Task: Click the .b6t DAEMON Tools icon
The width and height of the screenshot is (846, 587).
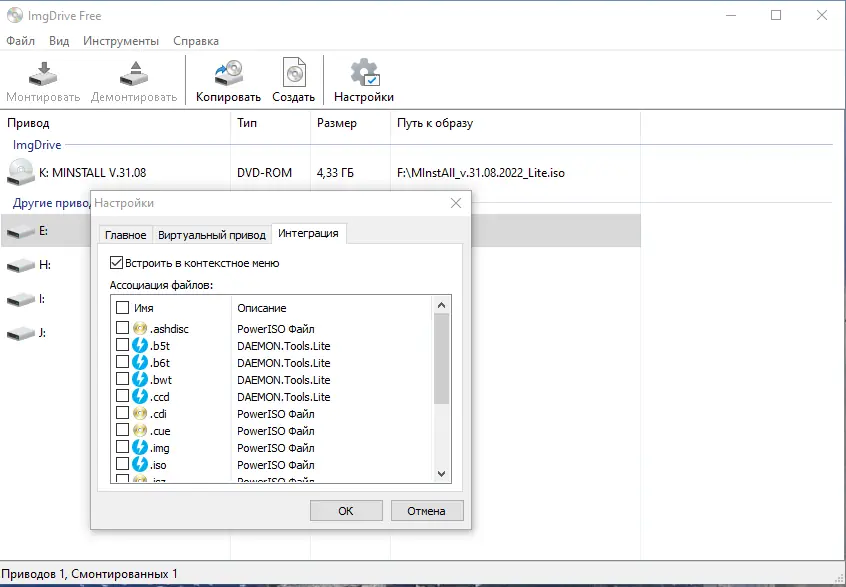Action: point(140,362)
